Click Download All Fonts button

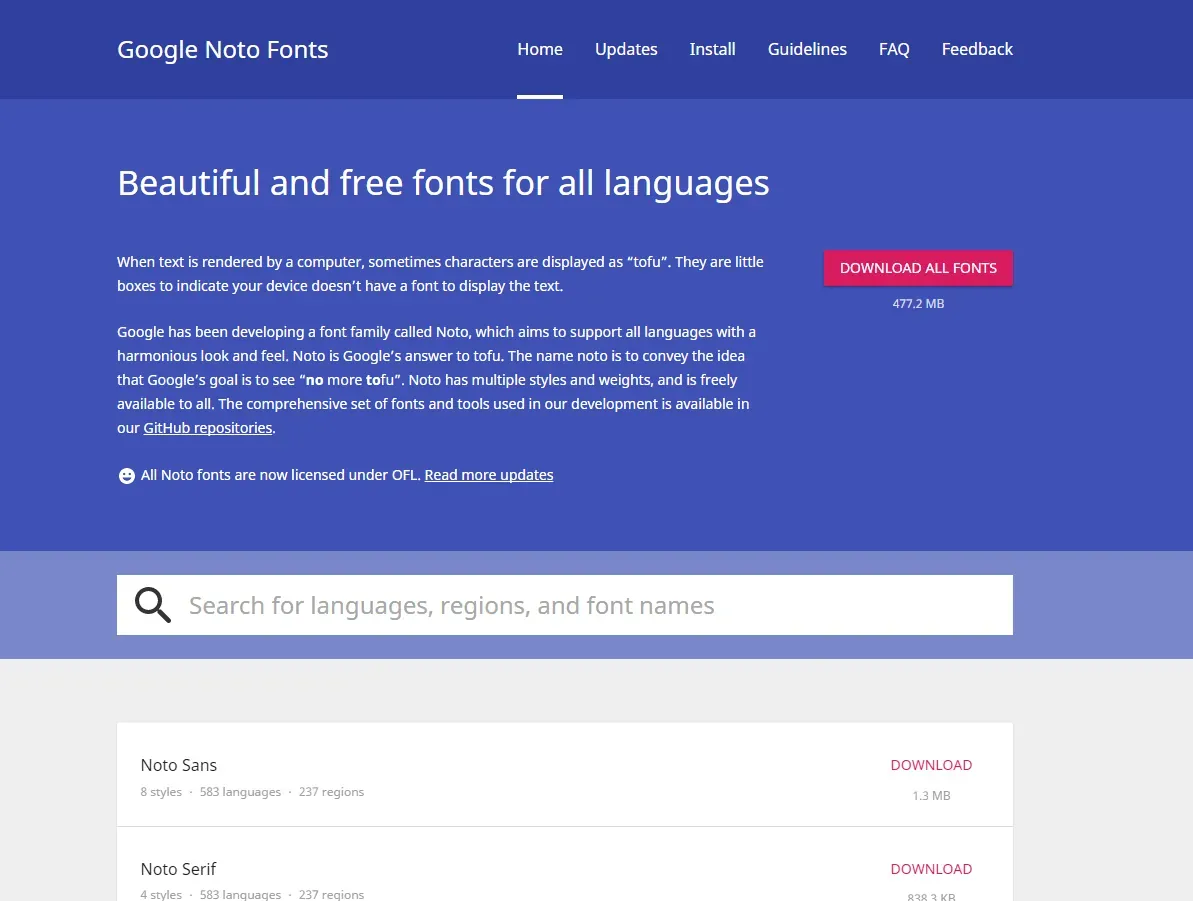pyautogui.click(x=918, y=268)
